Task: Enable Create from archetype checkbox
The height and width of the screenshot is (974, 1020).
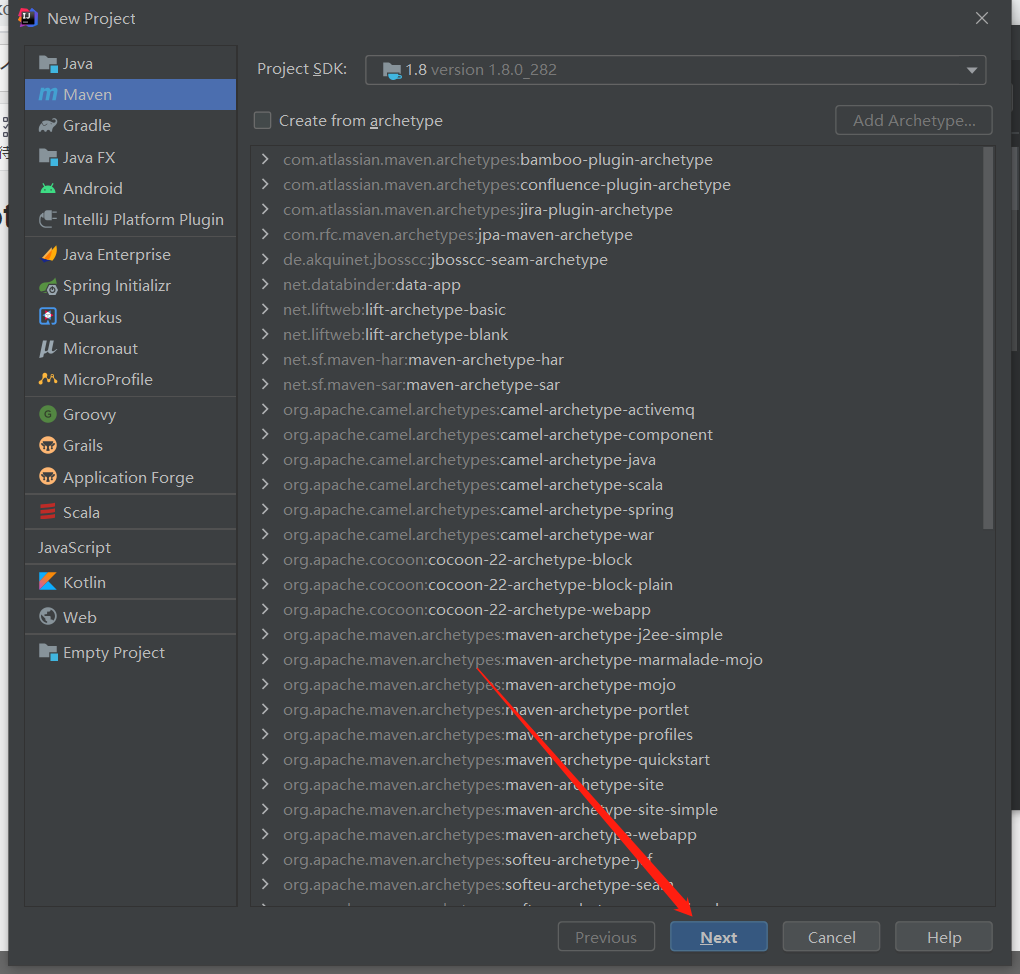Action: pyautogui.click(x=262, y=120)
